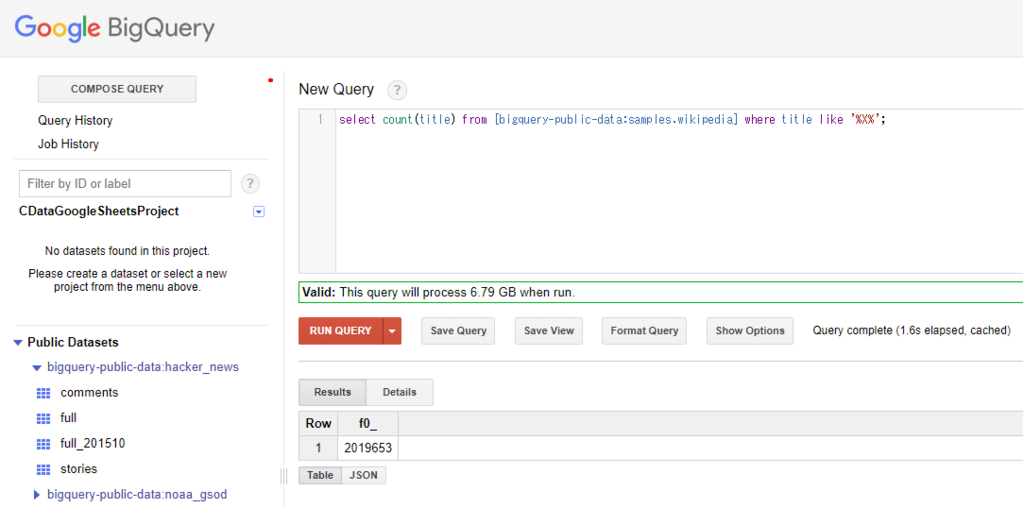Open Query History

click(x=75, y=121)
